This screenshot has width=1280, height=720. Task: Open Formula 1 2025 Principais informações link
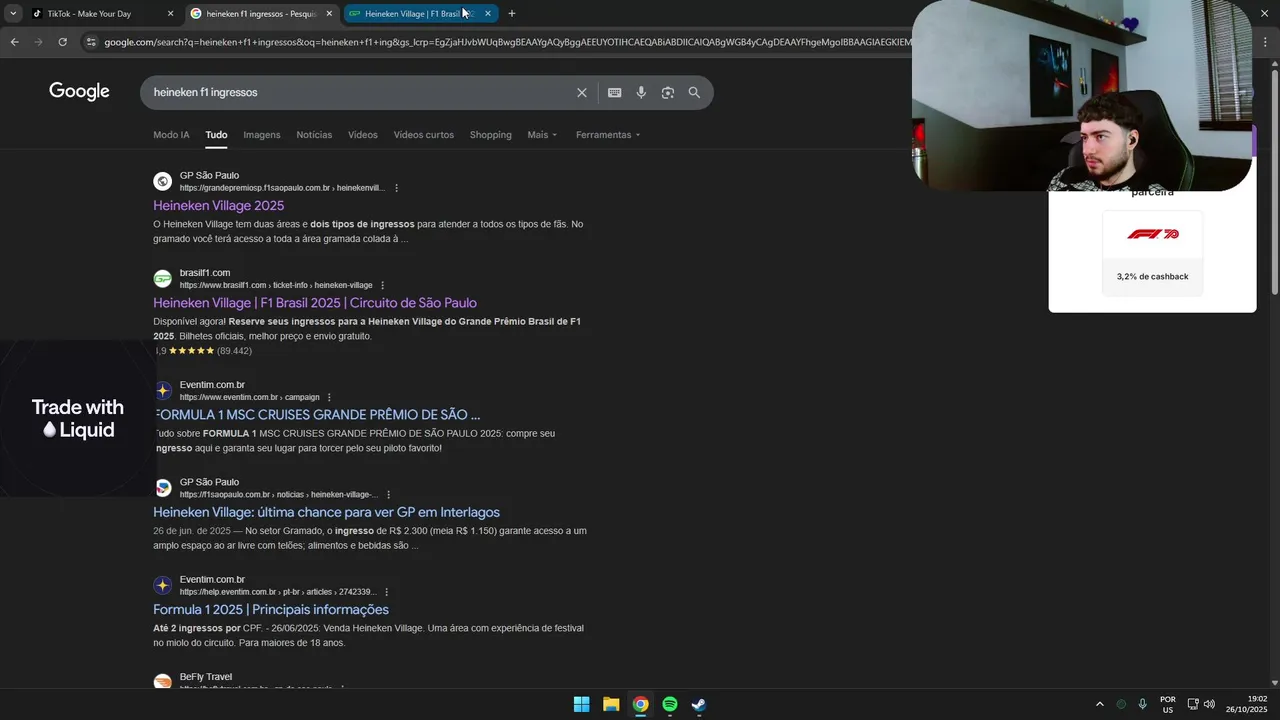click(x=271, y=610)
